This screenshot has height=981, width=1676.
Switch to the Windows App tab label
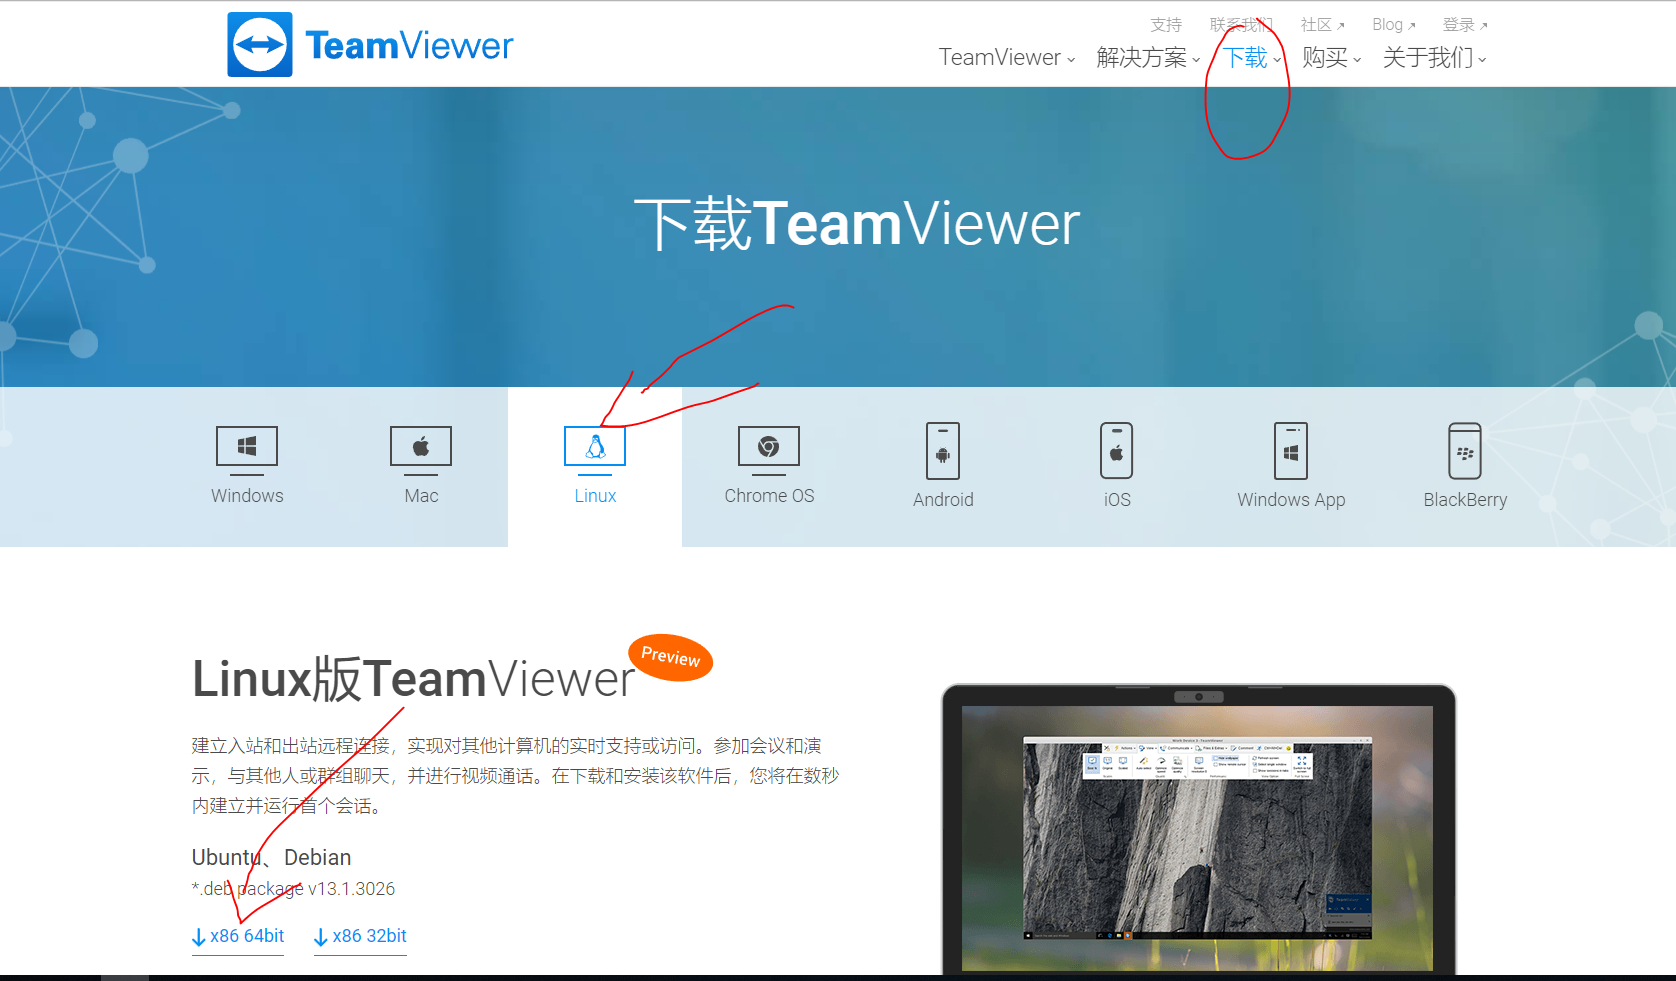click(1291, 500)
